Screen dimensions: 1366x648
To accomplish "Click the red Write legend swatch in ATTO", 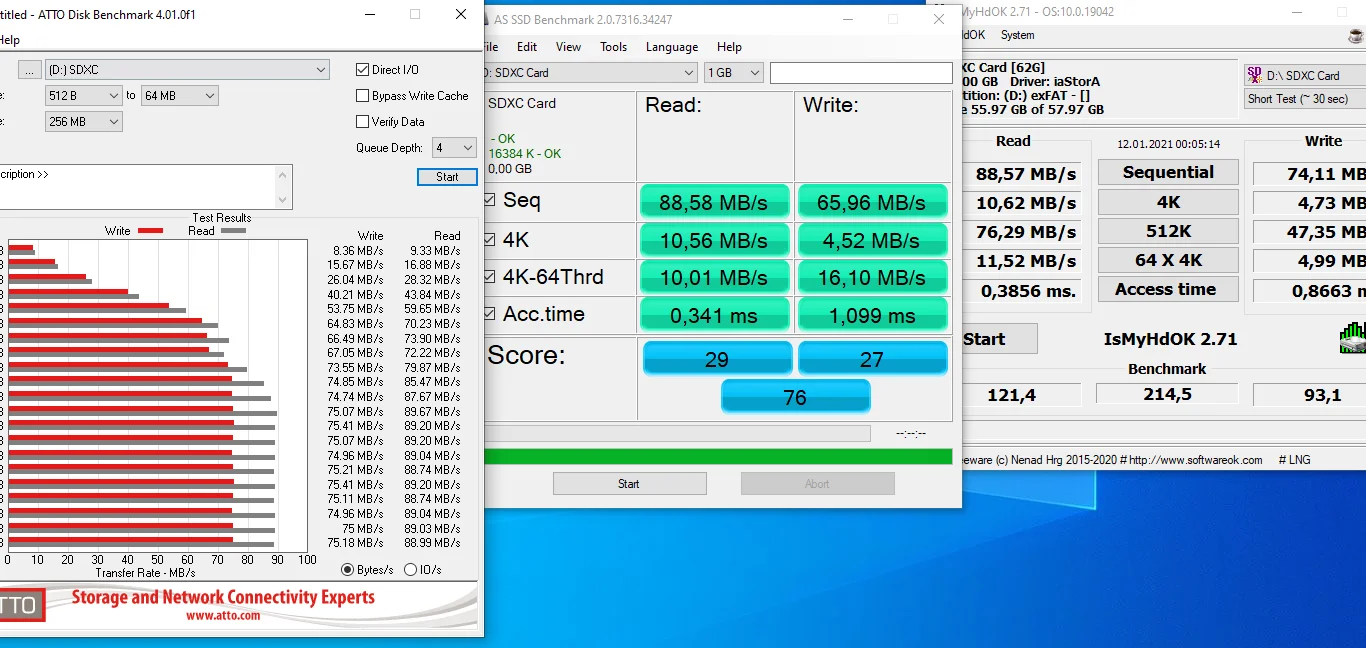I will point(150,231).
